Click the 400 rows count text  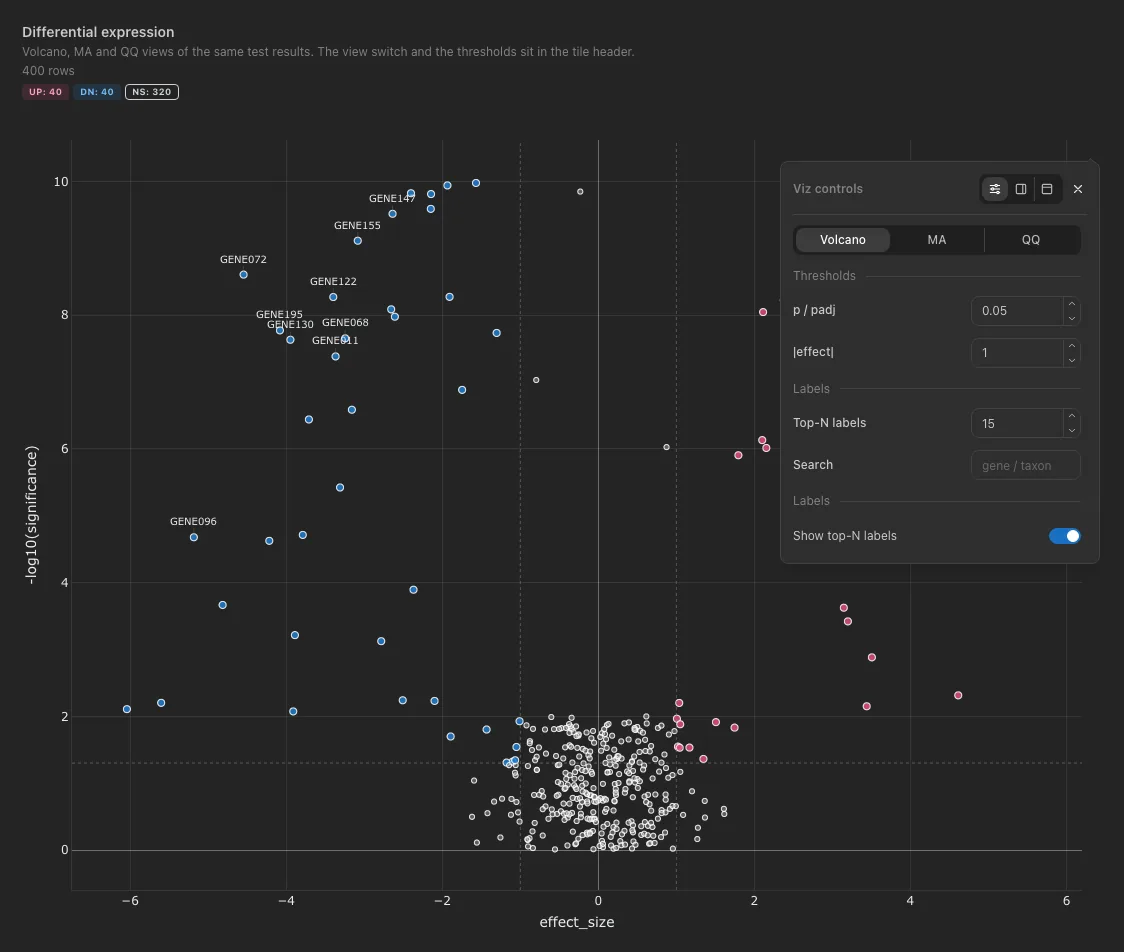click(x=48, y=71)
